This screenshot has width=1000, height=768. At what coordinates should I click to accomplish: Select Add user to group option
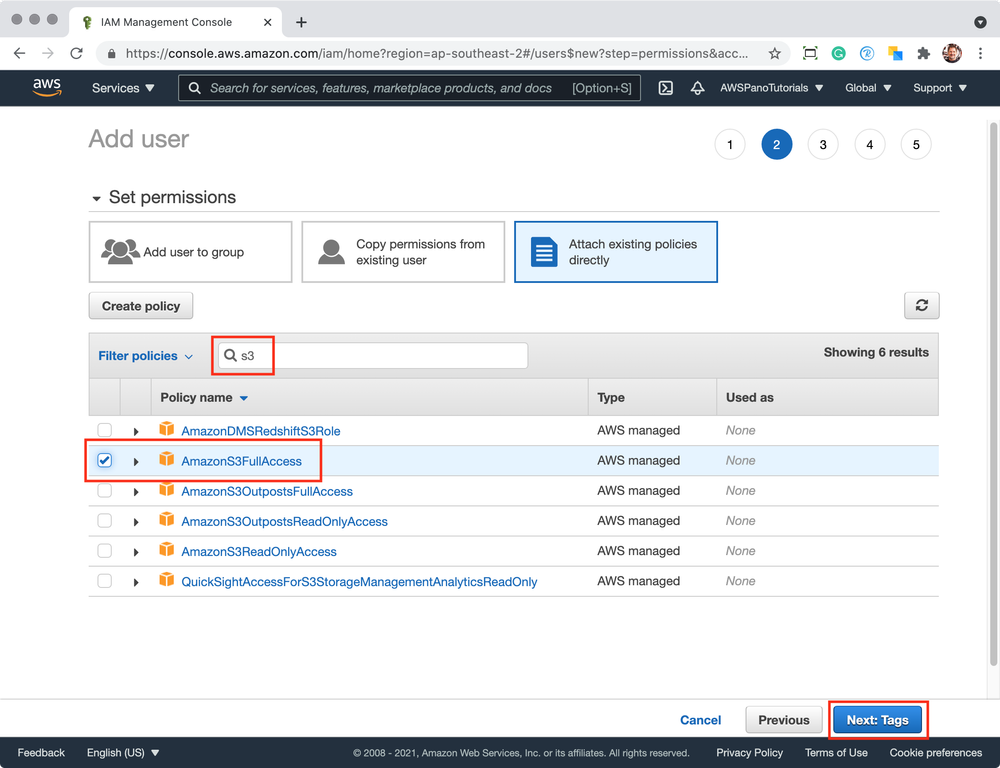click(x=191, y=252)
